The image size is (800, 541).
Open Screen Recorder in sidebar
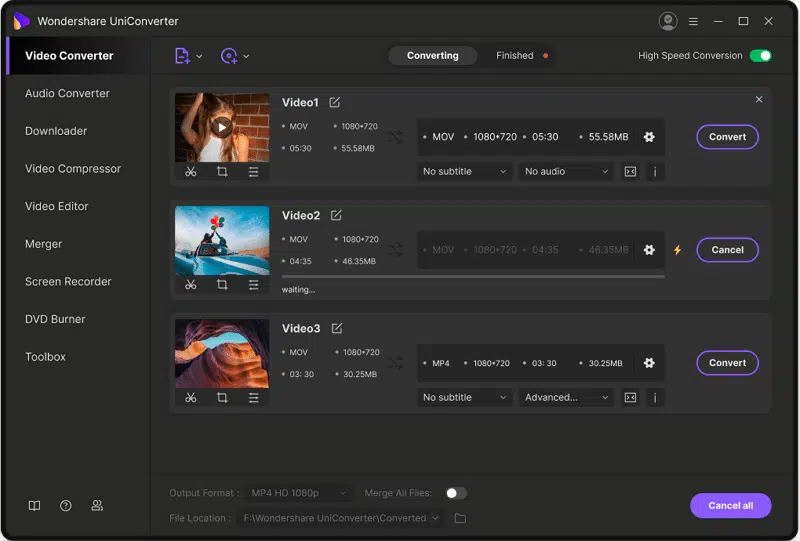[68, 282]
